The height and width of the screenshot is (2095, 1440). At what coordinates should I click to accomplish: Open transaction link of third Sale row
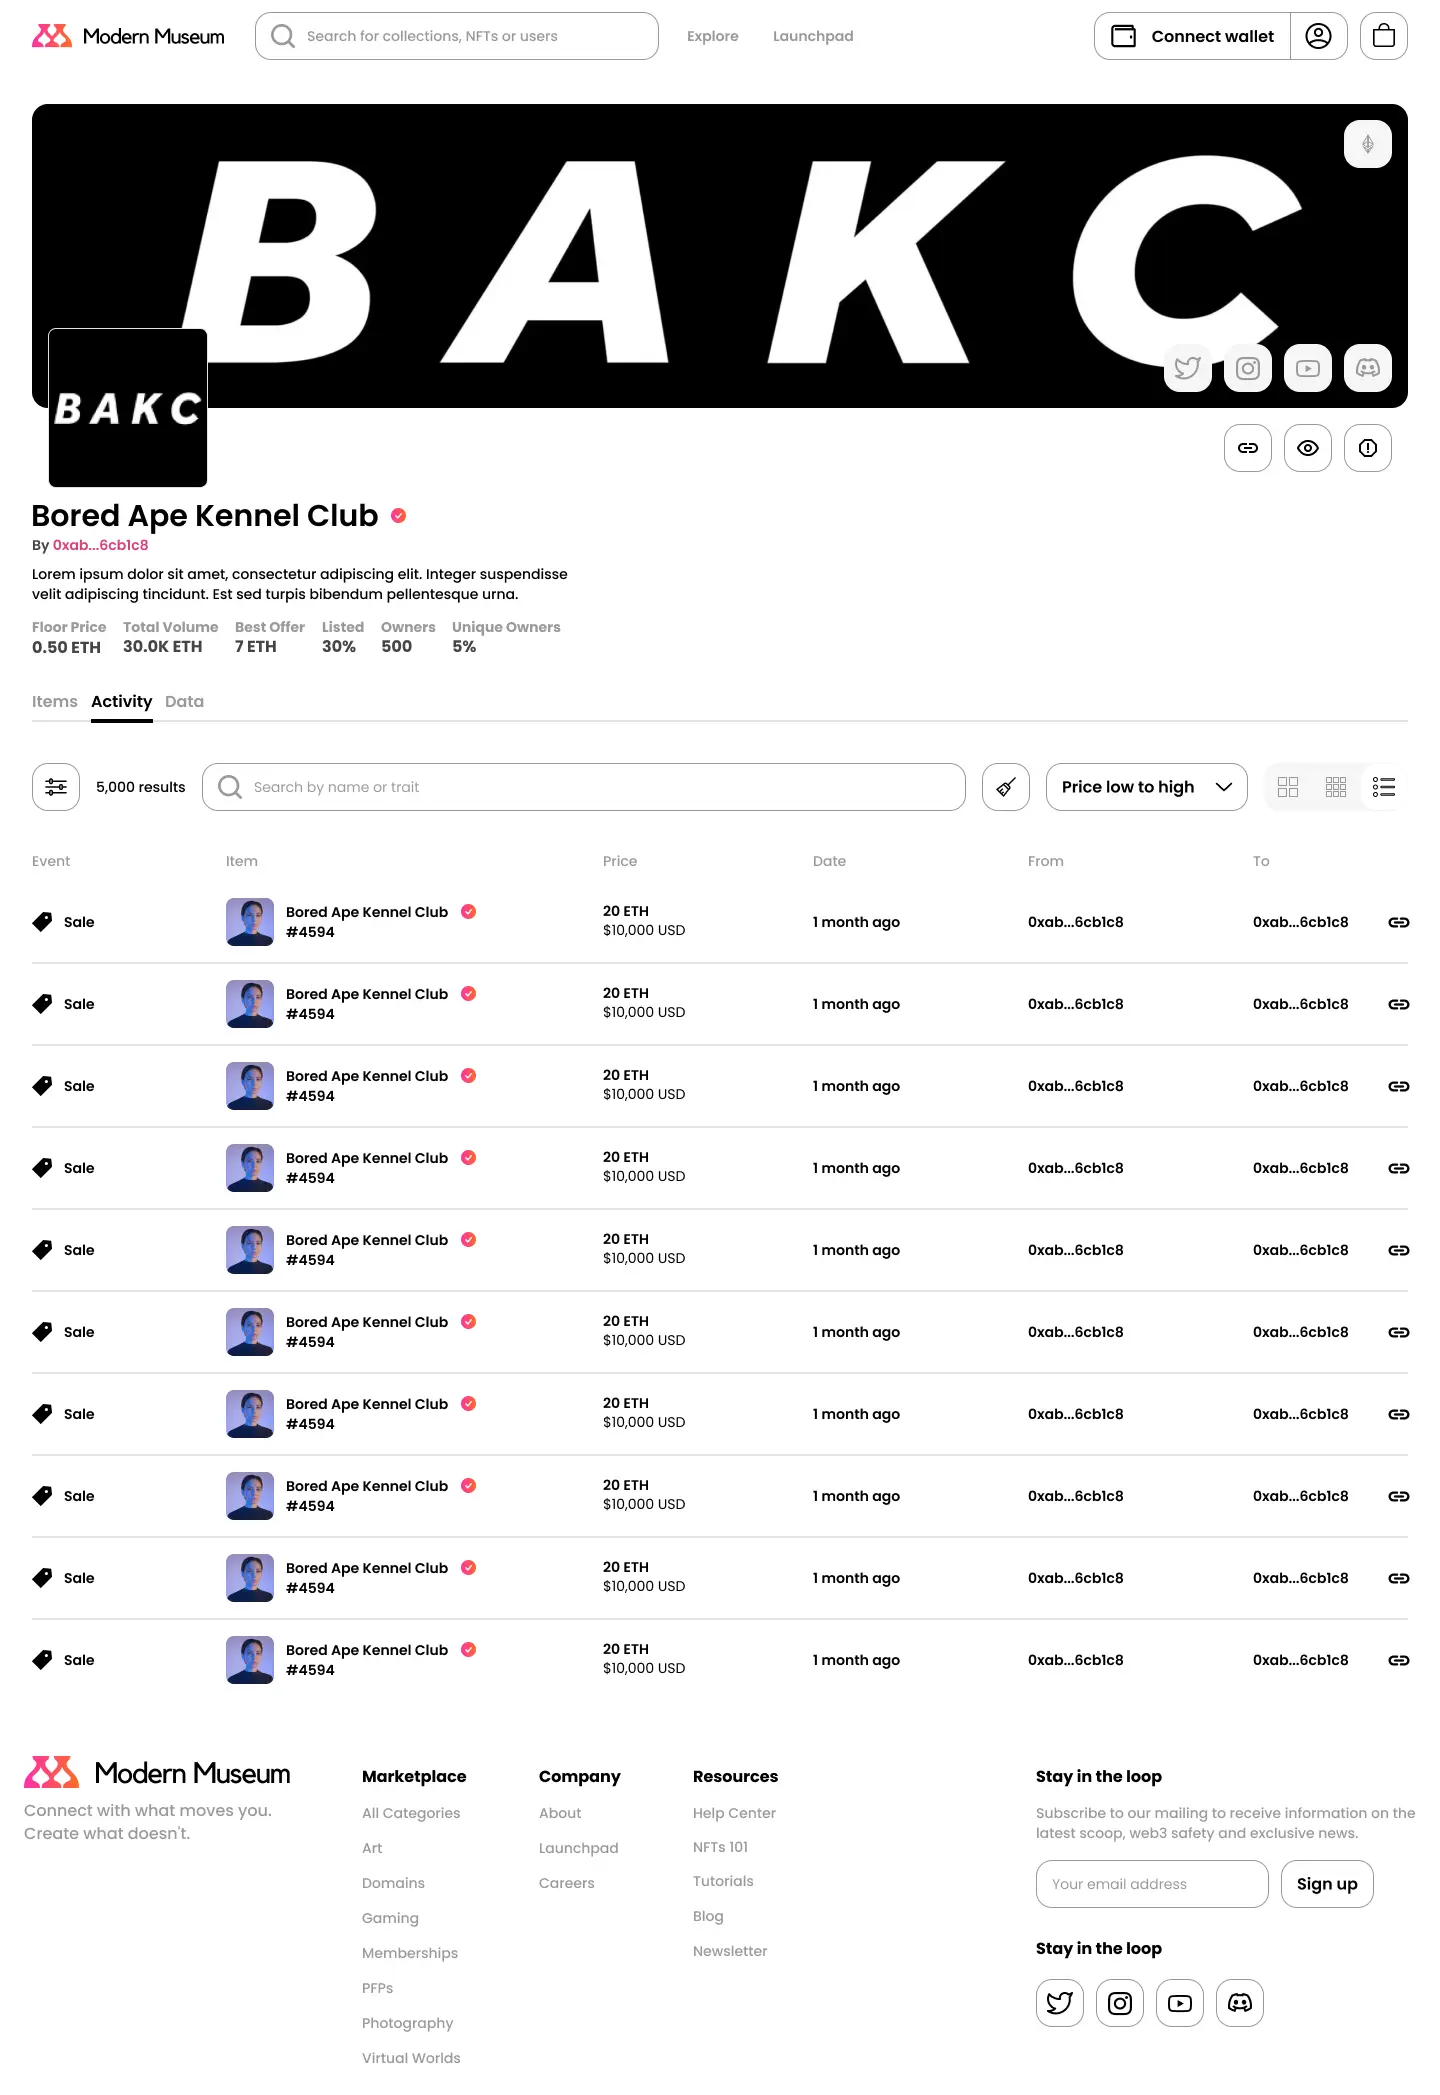(x=1399, y=1086)
